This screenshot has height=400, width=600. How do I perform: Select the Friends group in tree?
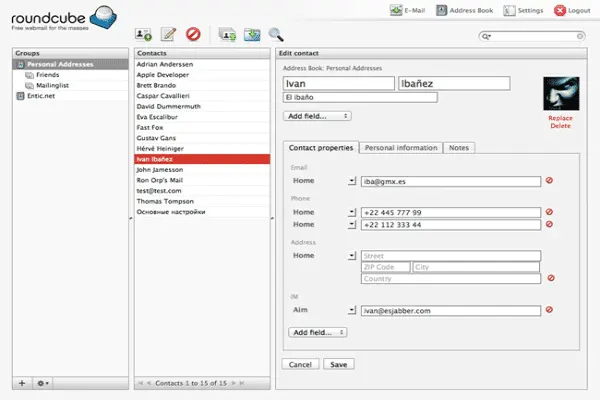pyautogui.click(x=48, y=75)
